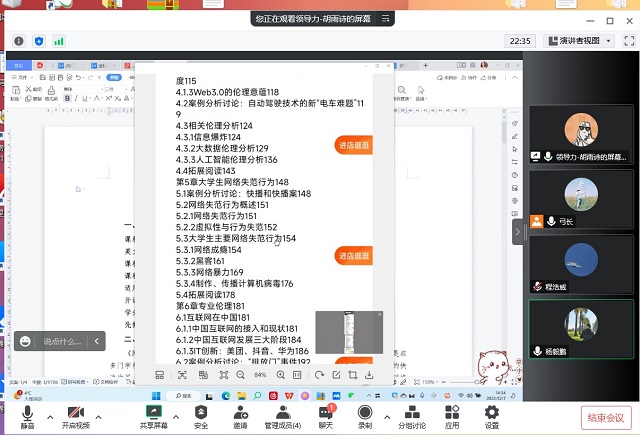
Task: Open 管理成员(4) member management
Action: point(283,417)
